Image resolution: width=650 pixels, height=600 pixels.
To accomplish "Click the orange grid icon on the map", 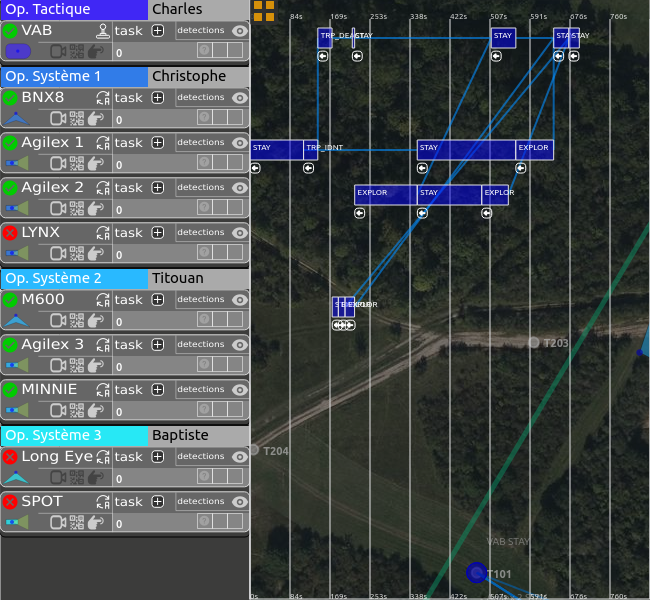I will click(x=264, y=11).
